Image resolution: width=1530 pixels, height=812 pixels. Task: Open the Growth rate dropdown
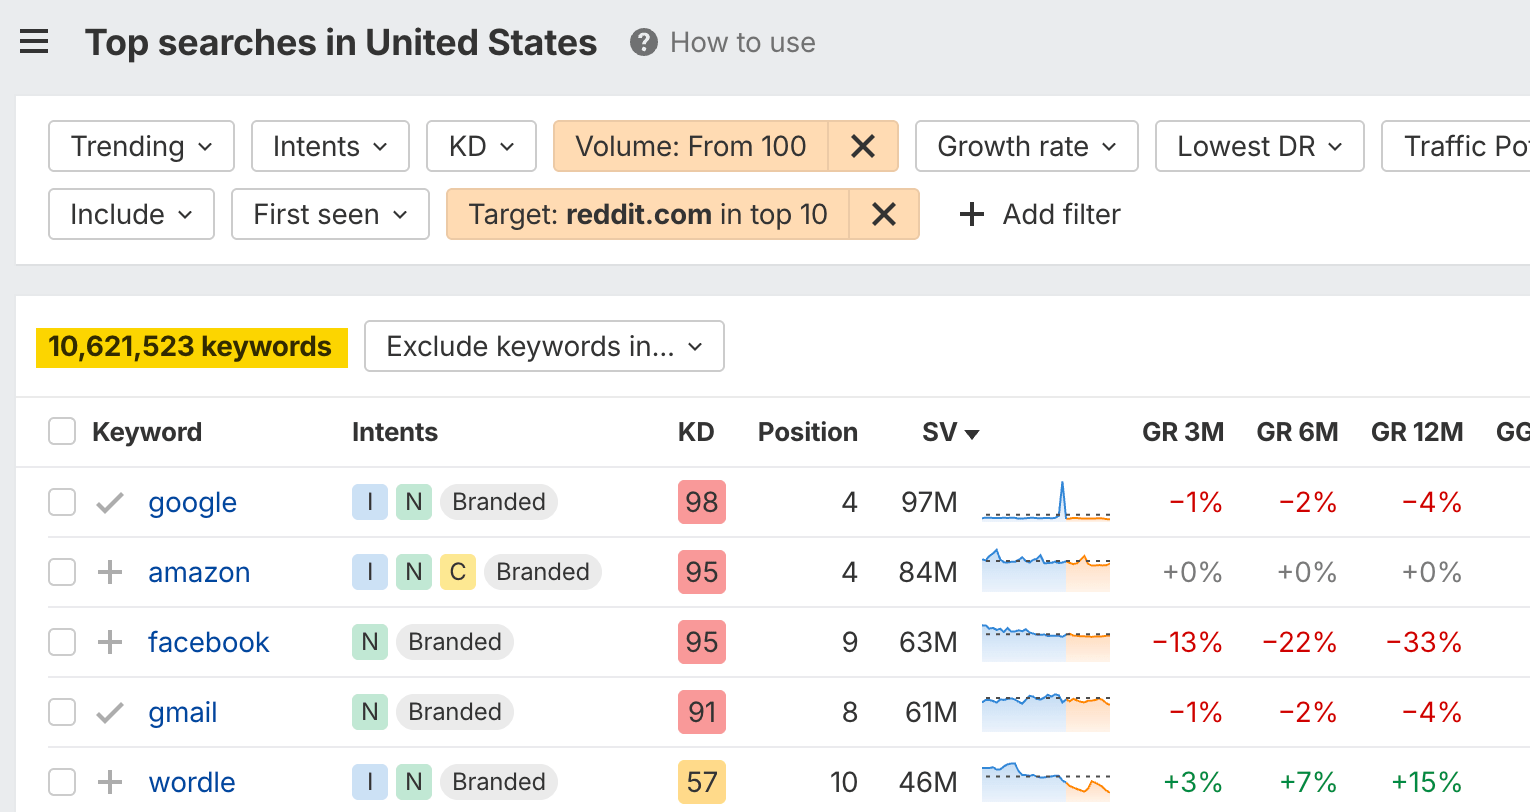click(1026, 146)
